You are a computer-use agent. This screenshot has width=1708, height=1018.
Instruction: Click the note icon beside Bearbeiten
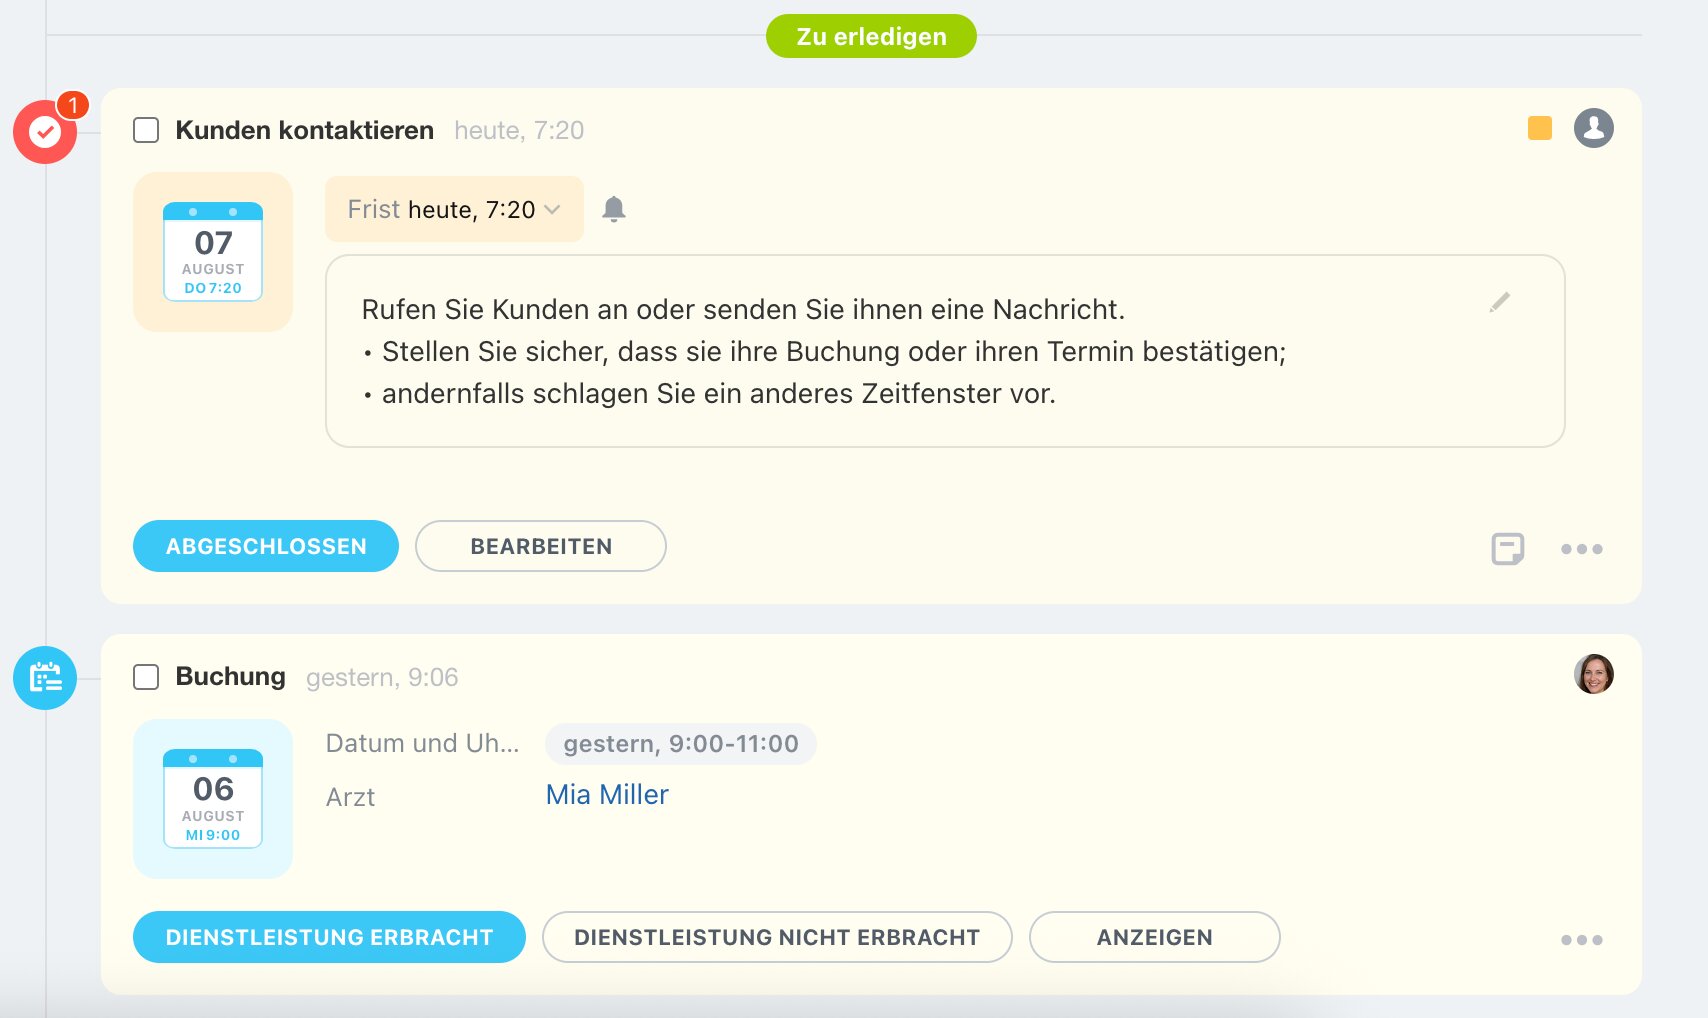[x=1507, y=548]
